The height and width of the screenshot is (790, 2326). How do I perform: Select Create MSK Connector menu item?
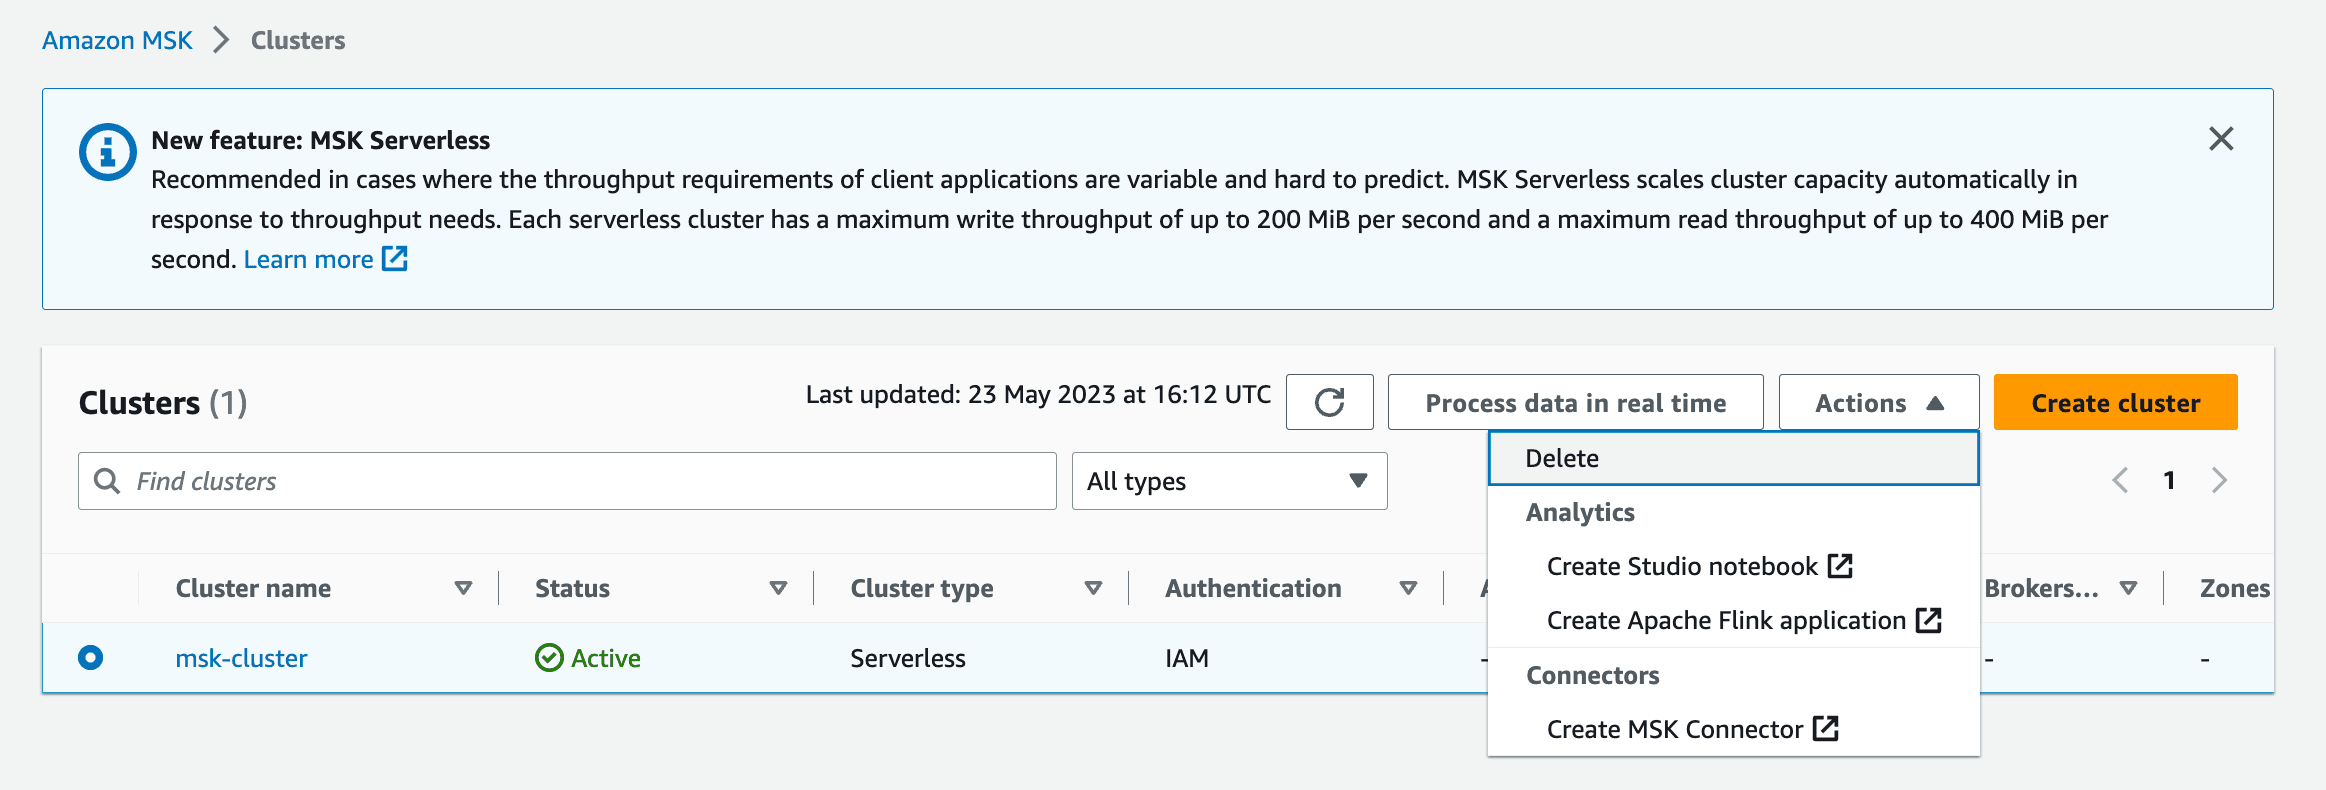click(1692, 729)
